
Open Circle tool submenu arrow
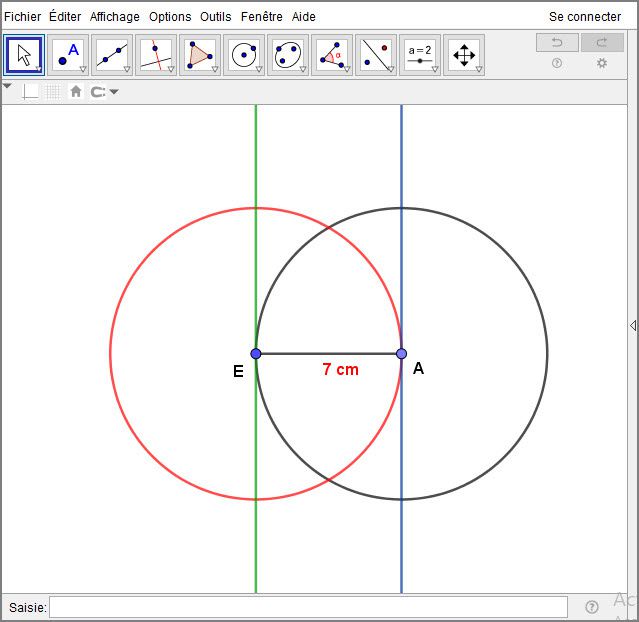point(259,69)
